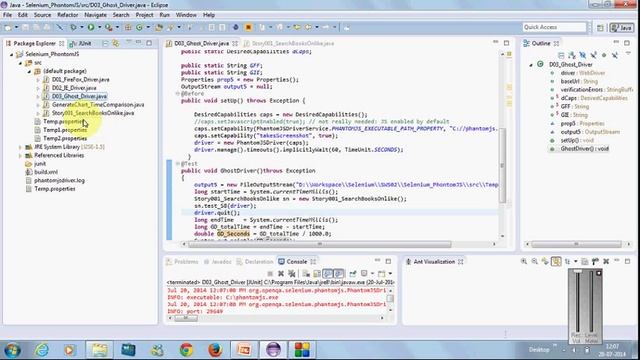Select build.xml in Package Explorer
The image size is (640, 360).
46,172
